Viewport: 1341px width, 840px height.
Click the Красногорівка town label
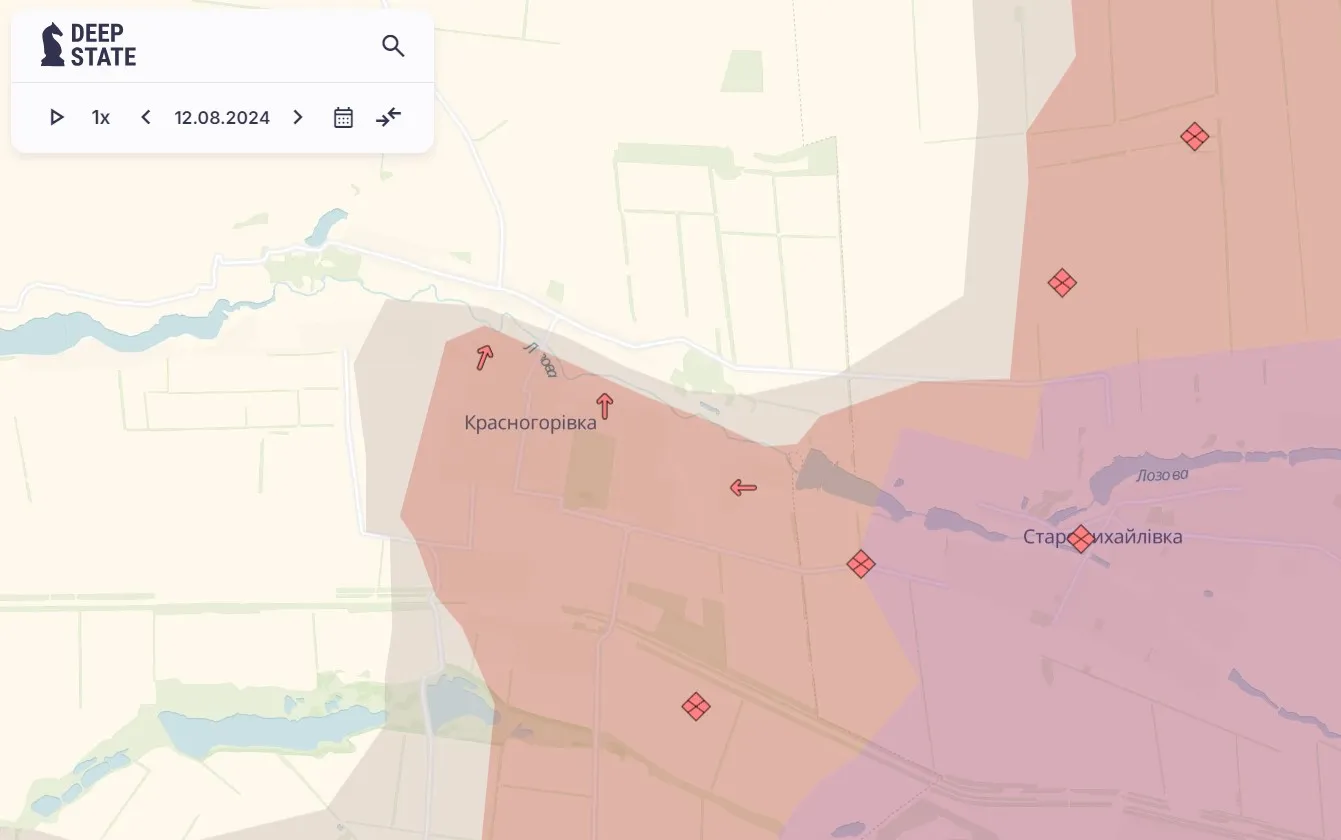tap(530, 423)
